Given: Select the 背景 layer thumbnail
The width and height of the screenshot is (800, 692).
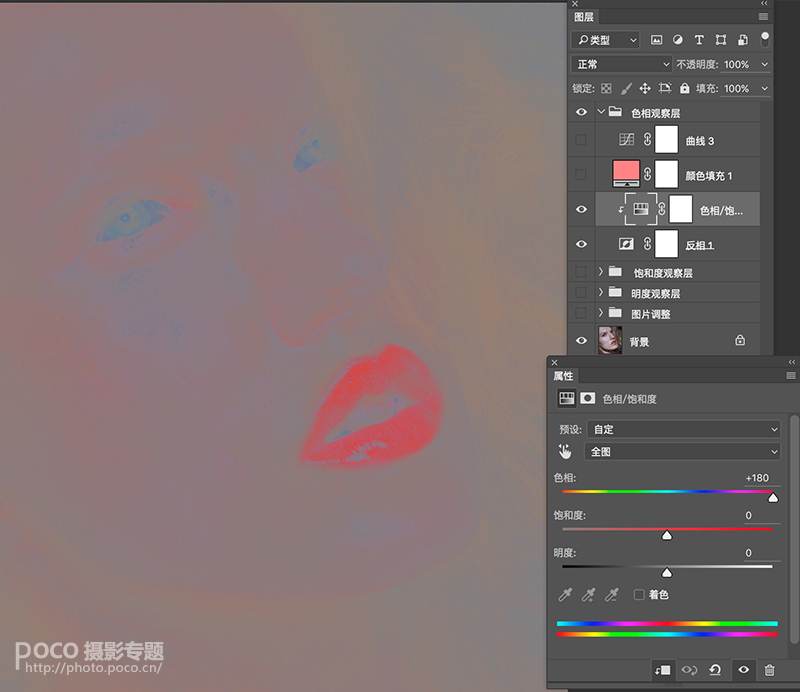Looking at the screenshot, I should point(610,340).
